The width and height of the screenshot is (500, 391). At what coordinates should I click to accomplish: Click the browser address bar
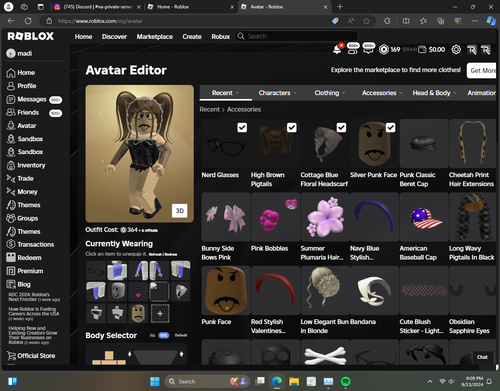coord(190,21)
